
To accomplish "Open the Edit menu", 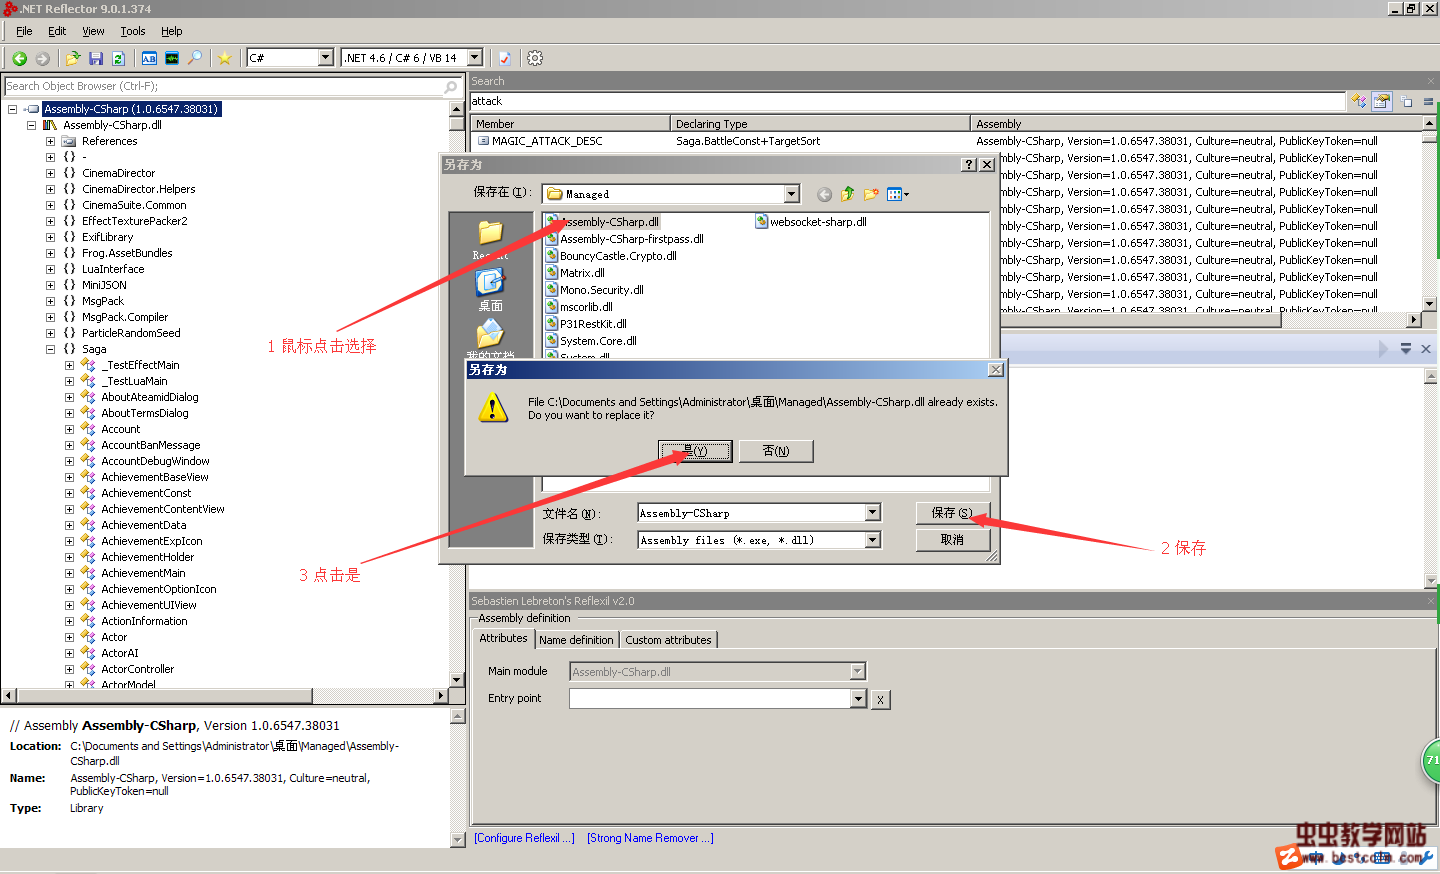I will [x=57, y=31].
